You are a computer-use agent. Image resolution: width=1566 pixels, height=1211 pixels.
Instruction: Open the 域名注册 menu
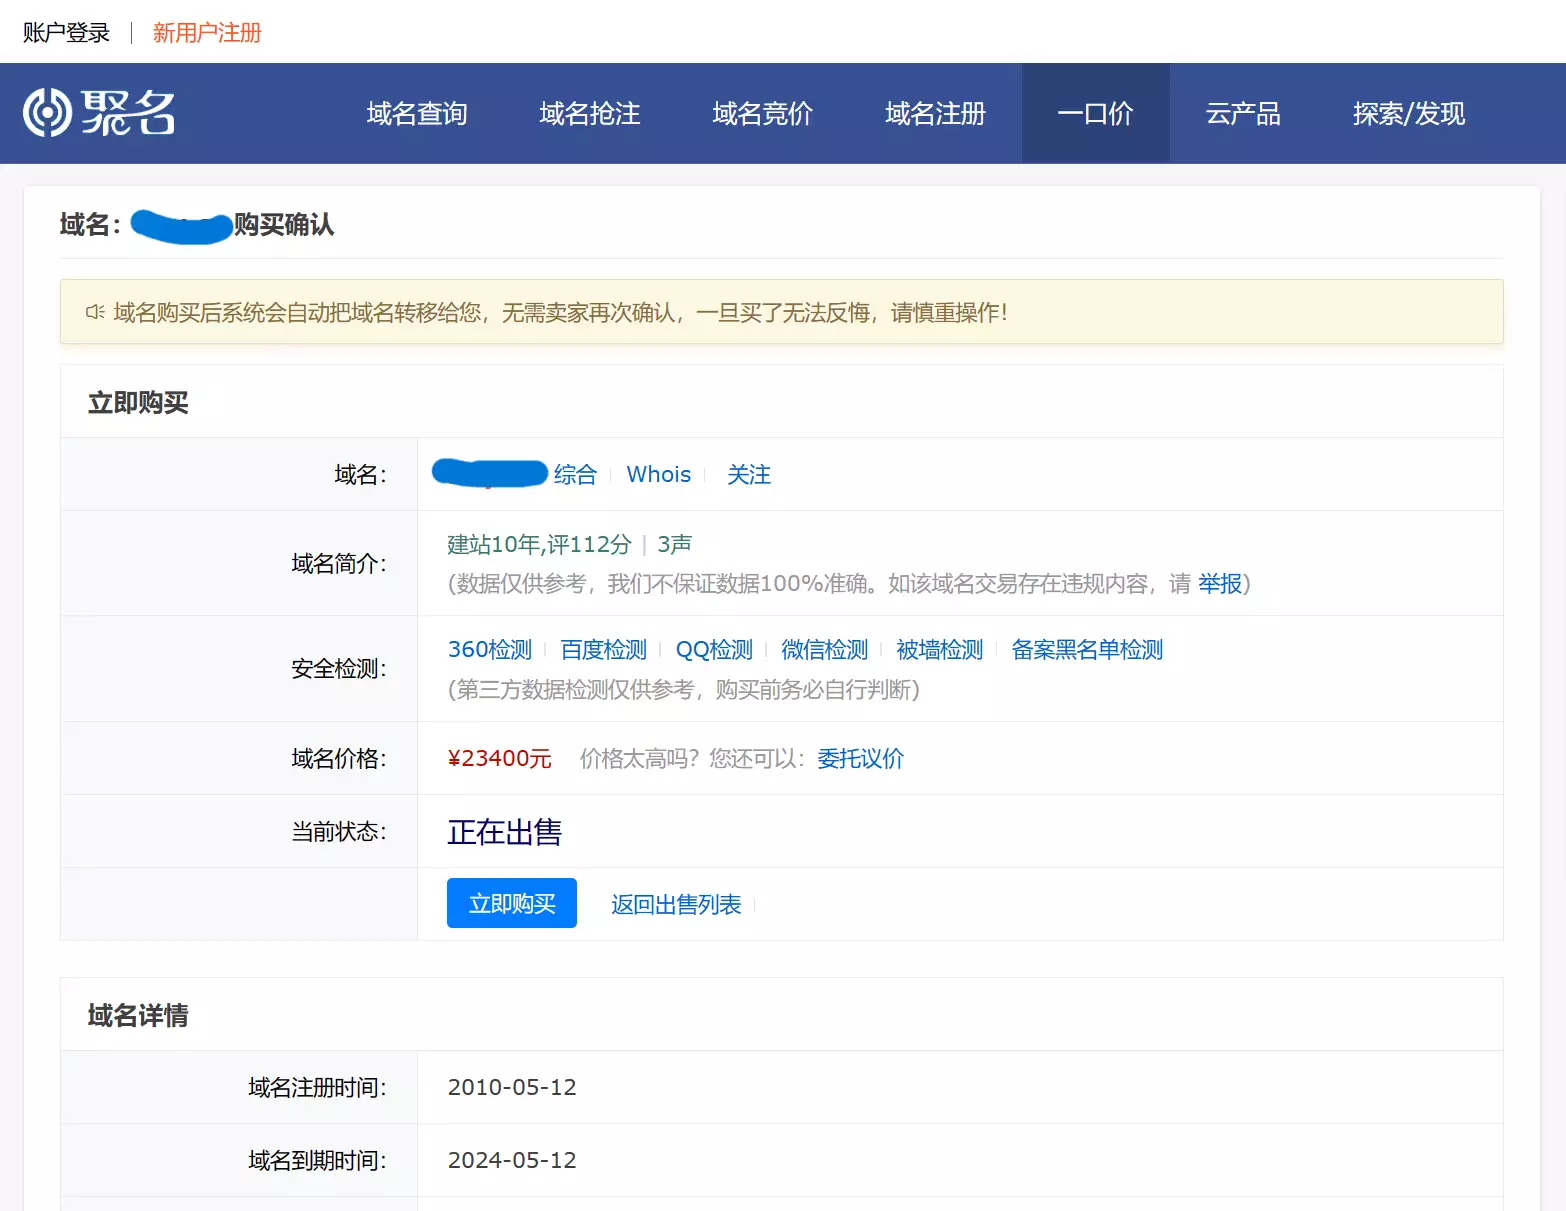936,114
